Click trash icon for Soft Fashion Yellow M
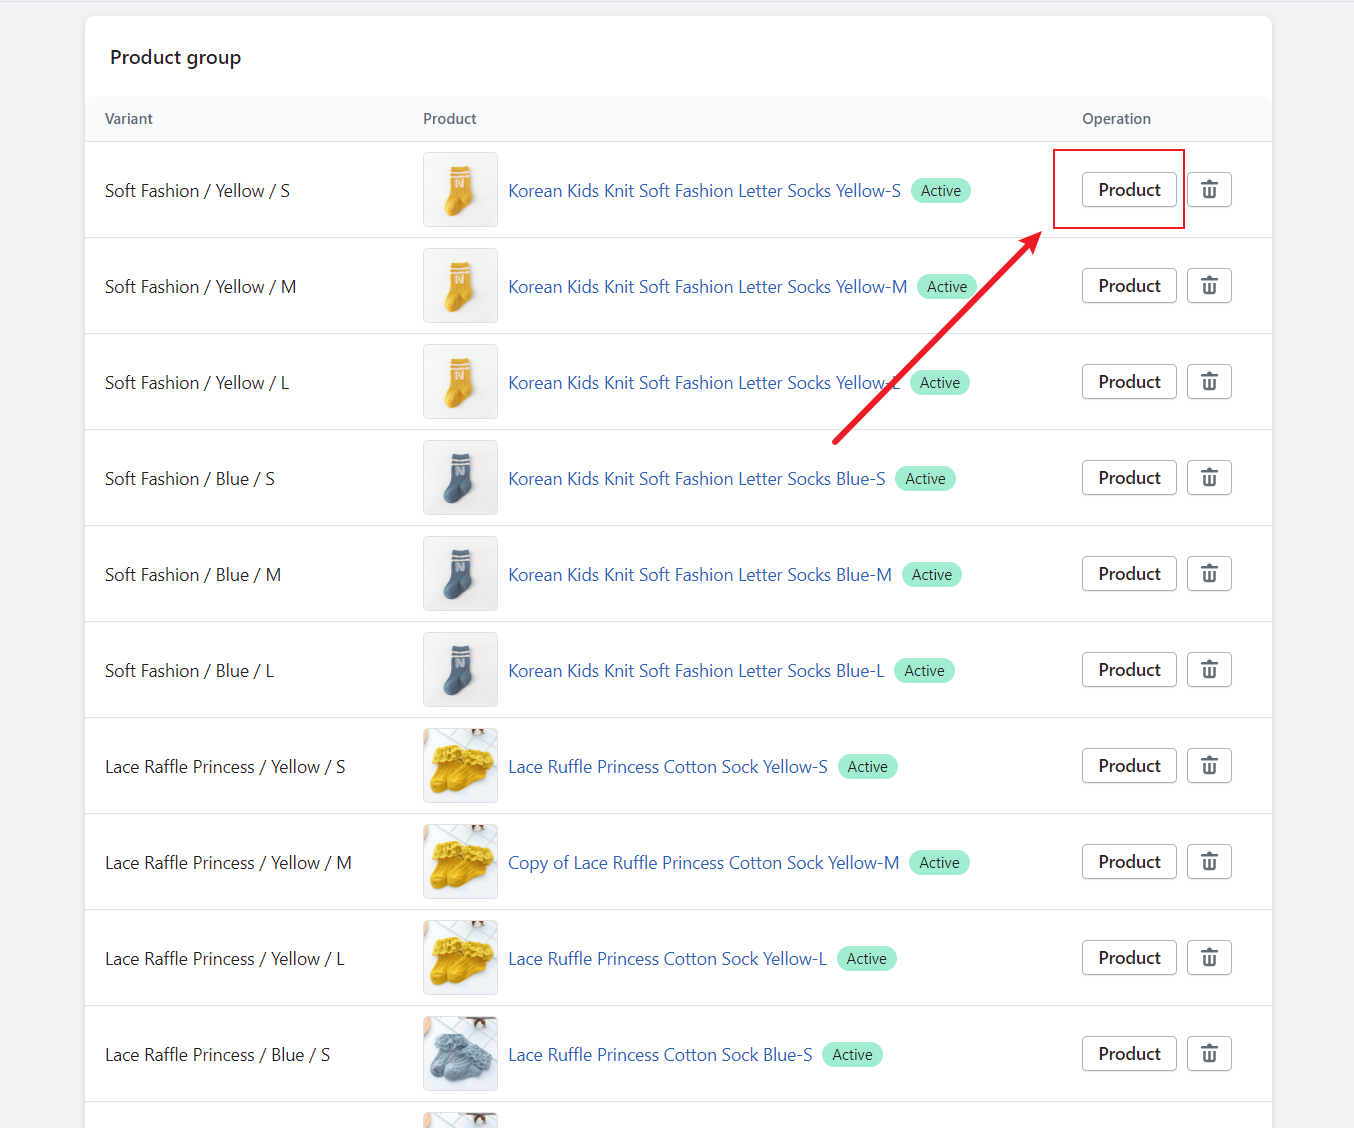 pyautogui.click(x=1209, y=286)
